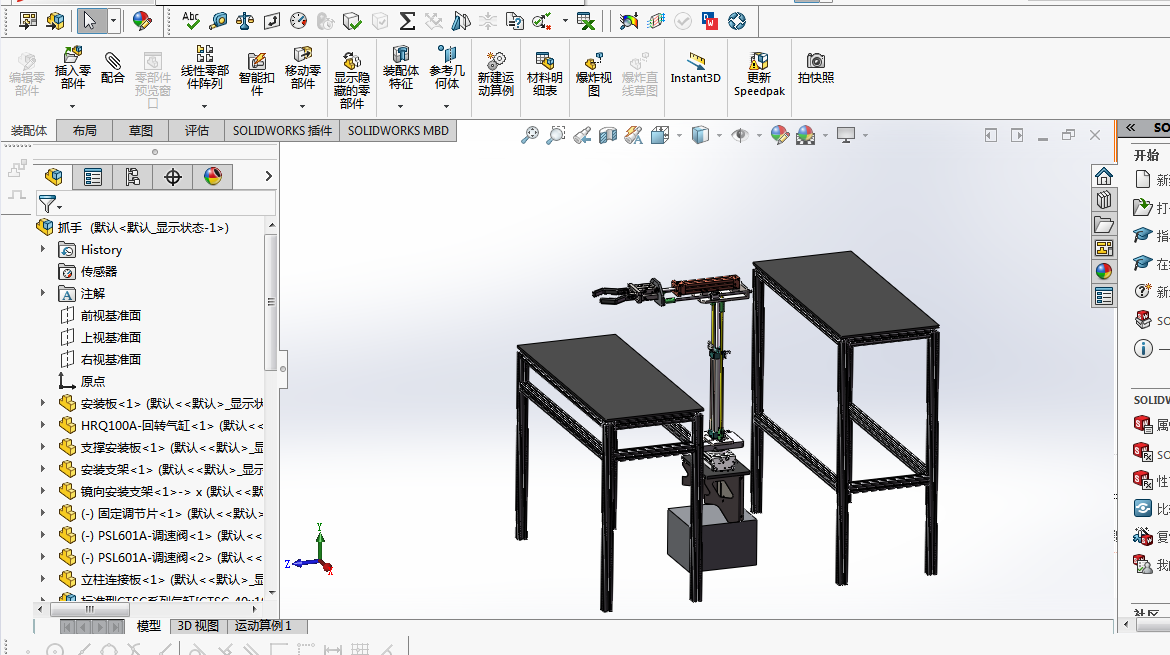Open the SOLIDWORKS 插件 tab
The image size is (1170, 655).
coord(282,131)
